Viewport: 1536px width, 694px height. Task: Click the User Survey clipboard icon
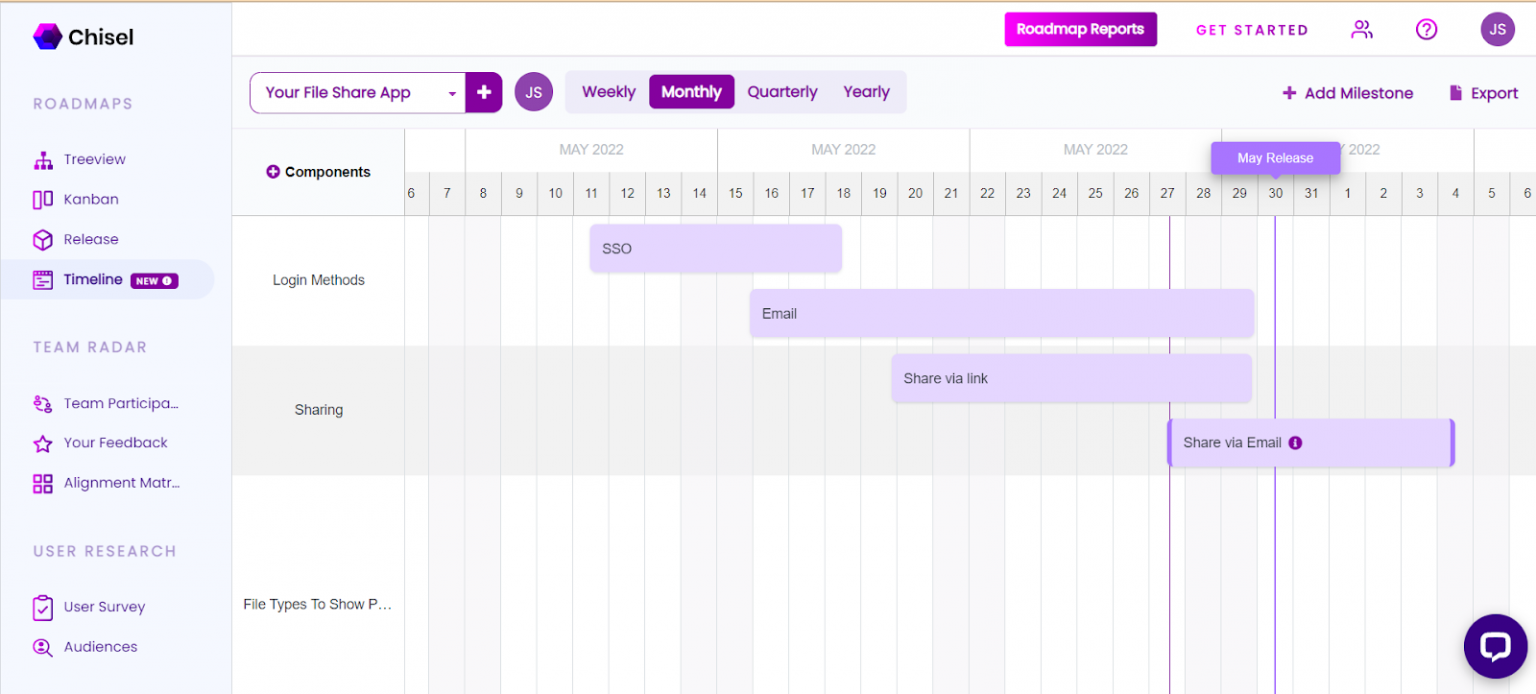pos(43,607)
